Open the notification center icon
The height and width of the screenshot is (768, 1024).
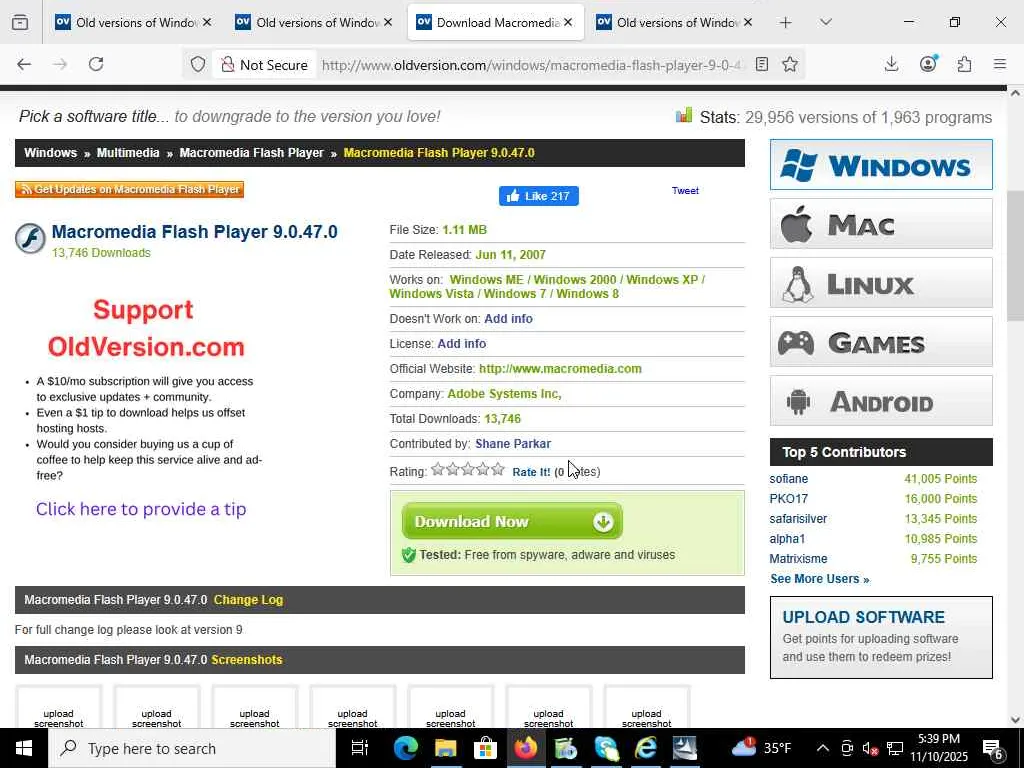[x=993, y=748]
